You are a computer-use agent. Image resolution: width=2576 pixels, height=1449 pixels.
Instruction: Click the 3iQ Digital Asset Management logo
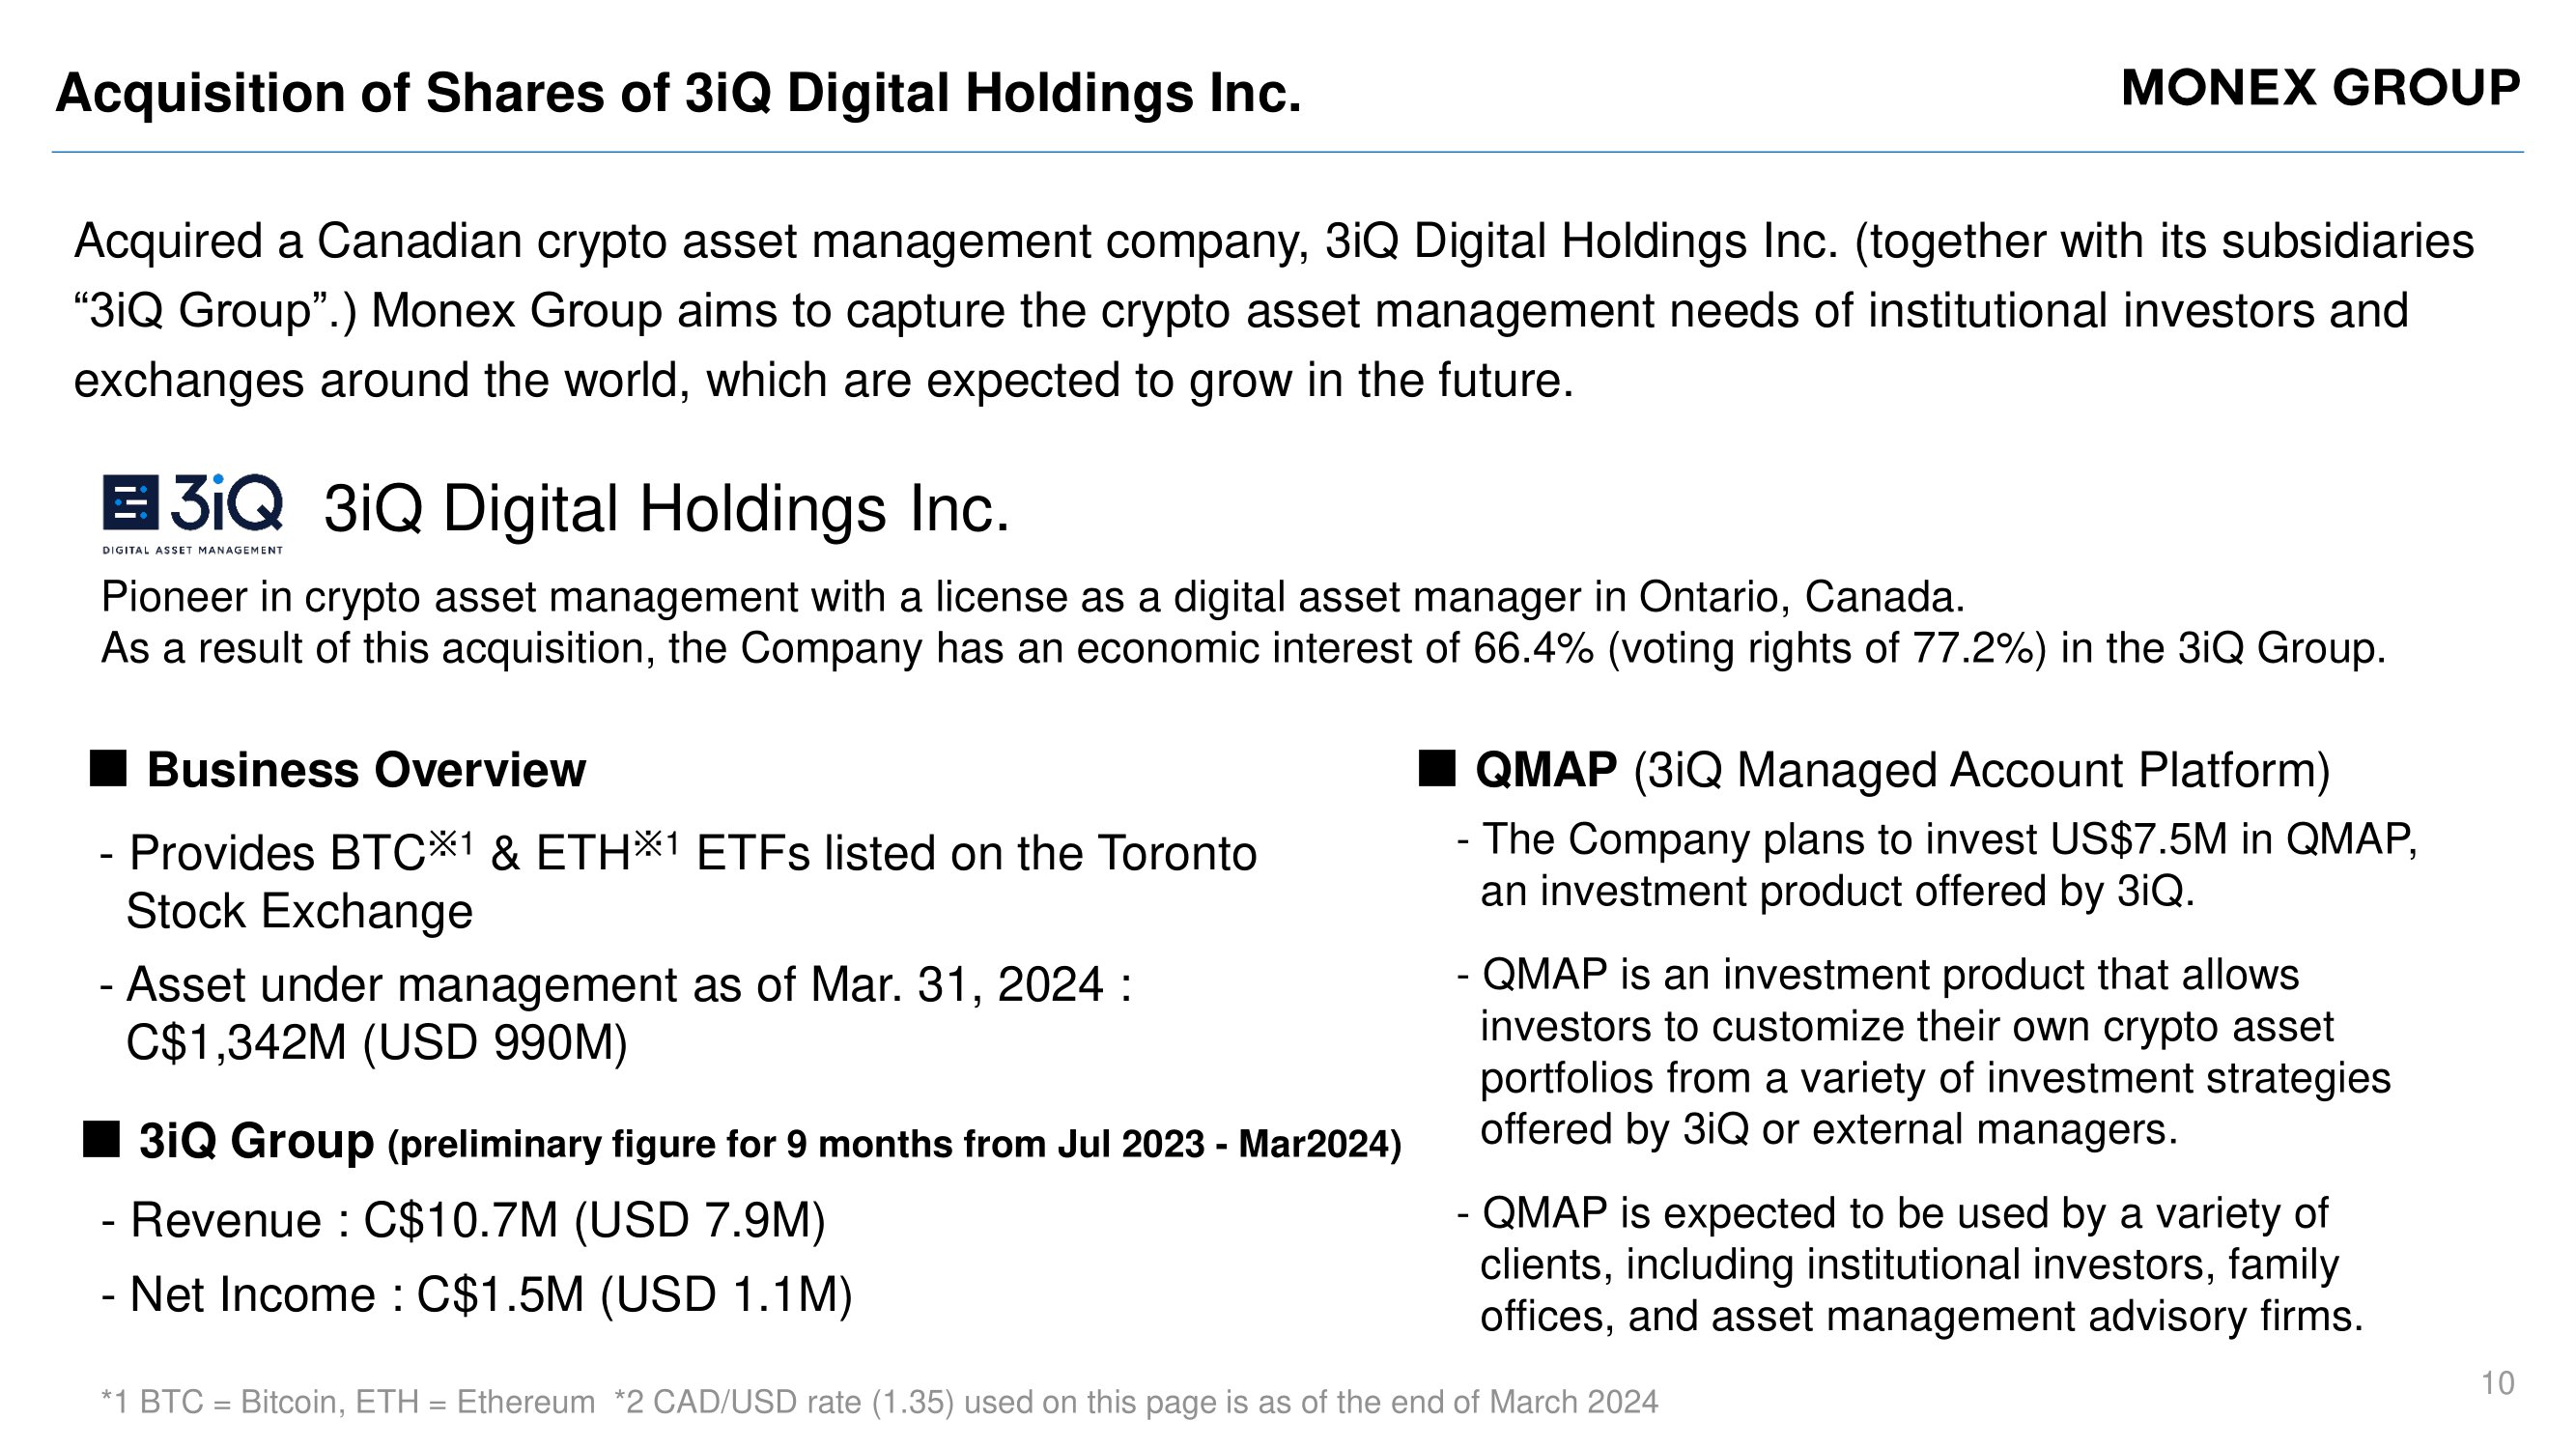[193, 513]
